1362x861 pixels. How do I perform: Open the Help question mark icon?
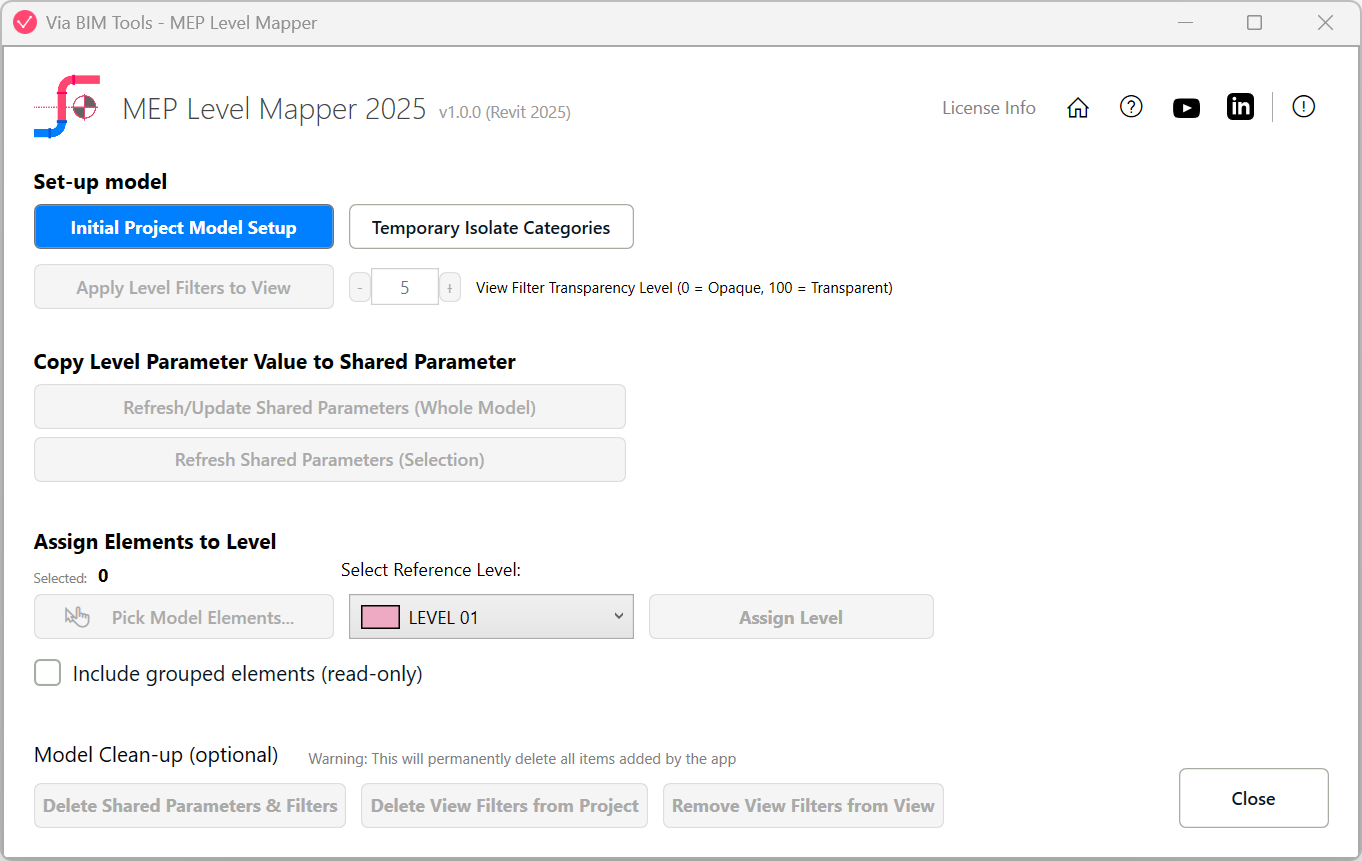pos(1131,107)
